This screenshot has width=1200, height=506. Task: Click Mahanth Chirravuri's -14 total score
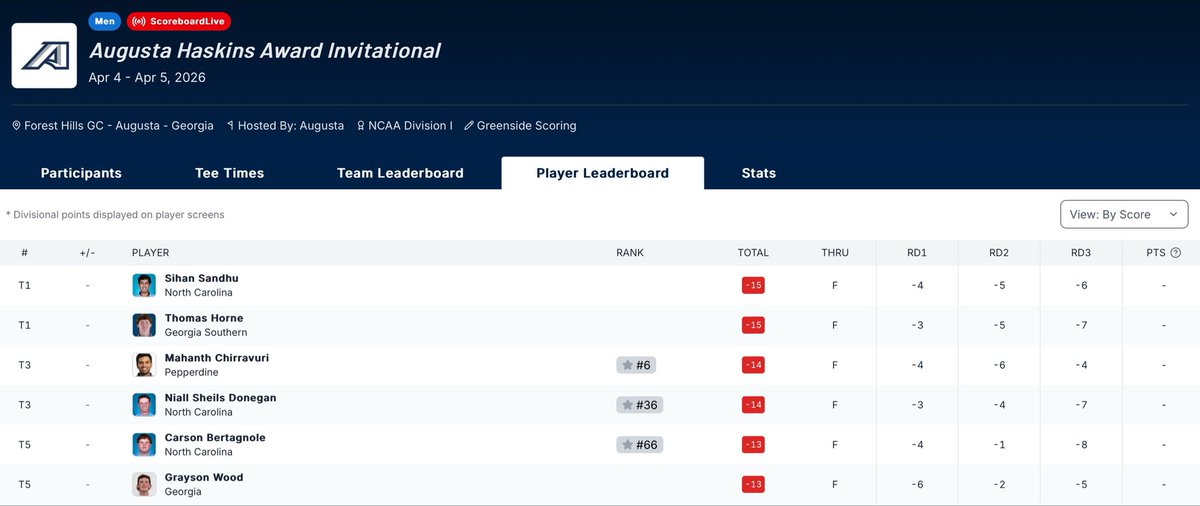pyautogui.click(x=753, y=365)
